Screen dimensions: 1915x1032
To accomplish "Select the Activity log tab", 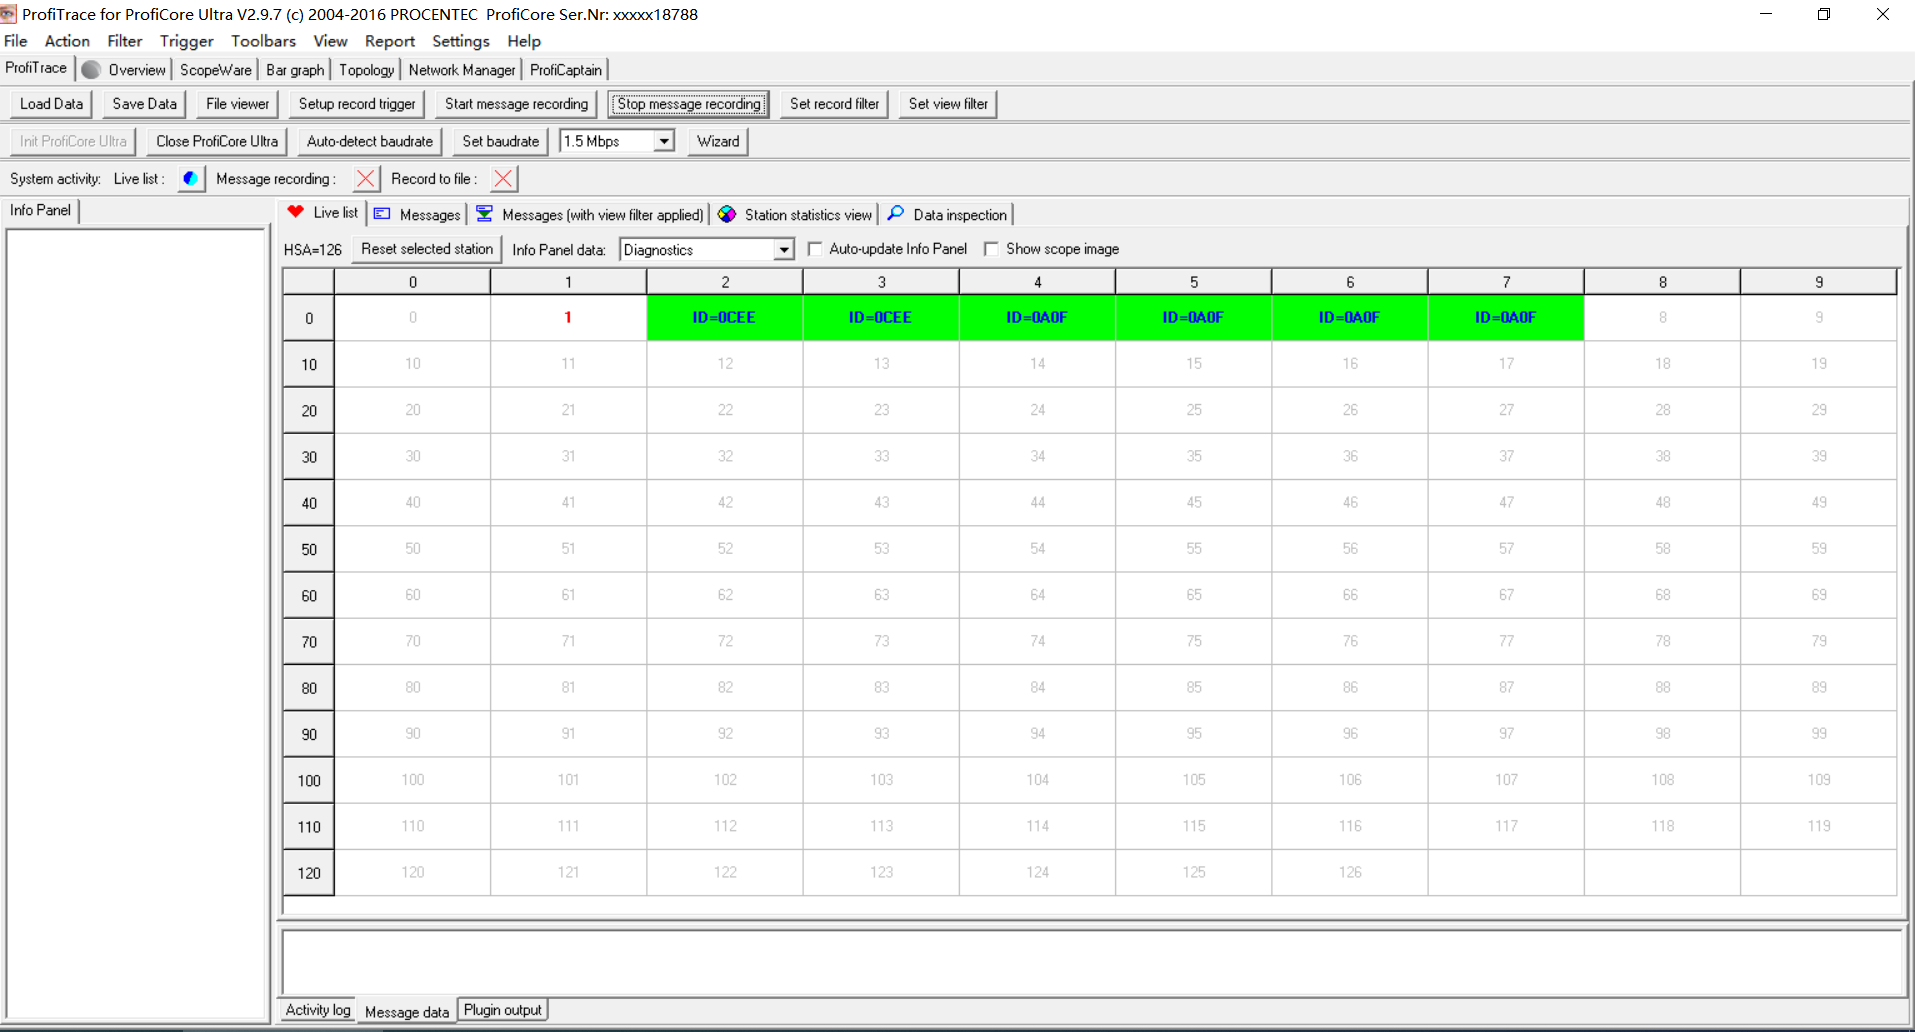I will (318, 1010).
